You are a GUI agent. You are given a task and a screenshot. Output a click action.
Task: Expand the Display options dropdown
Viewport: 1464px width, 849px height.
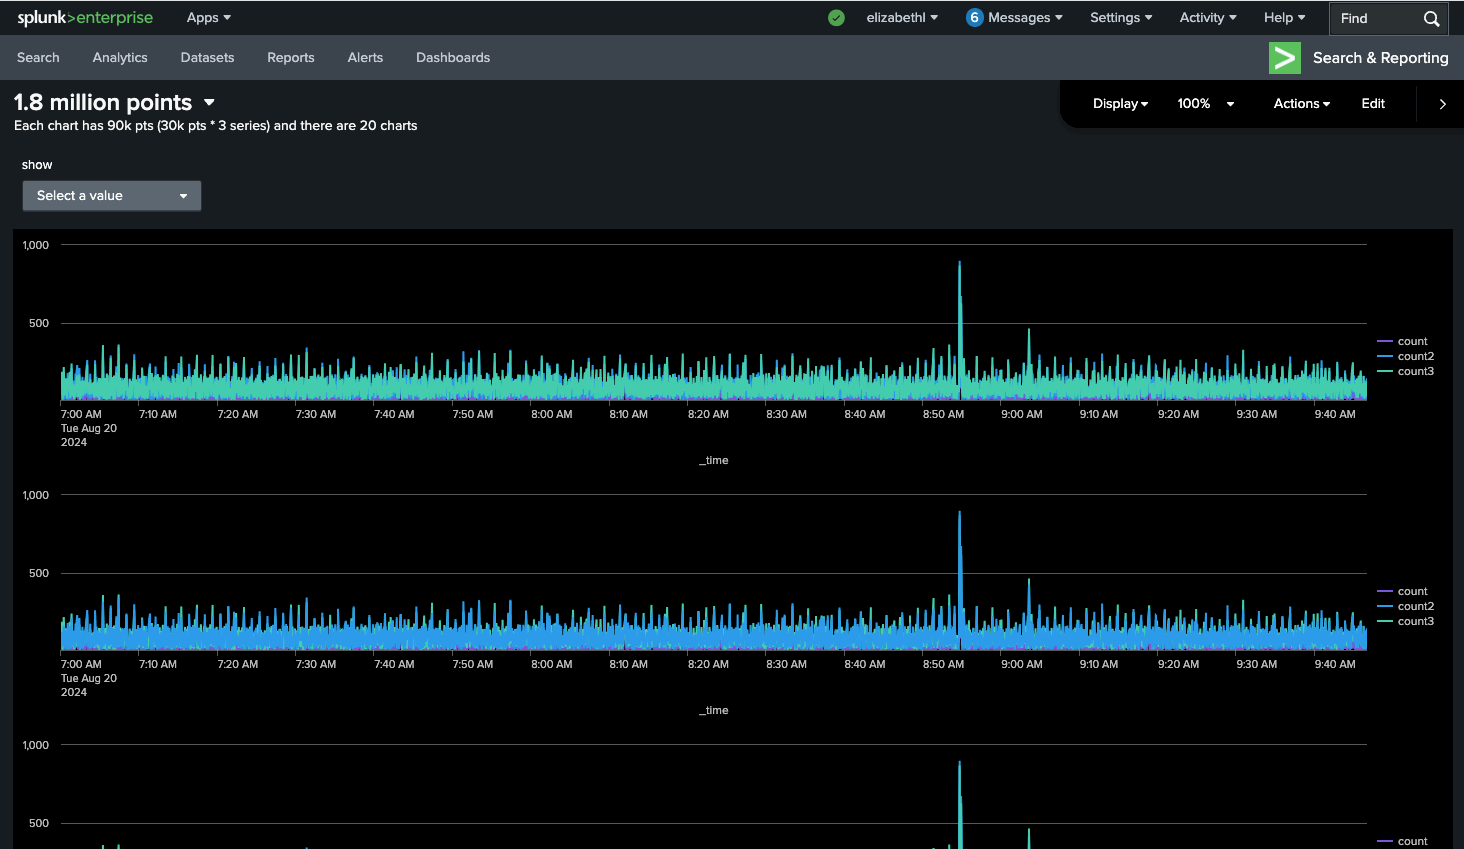(x=1120, y=104)
